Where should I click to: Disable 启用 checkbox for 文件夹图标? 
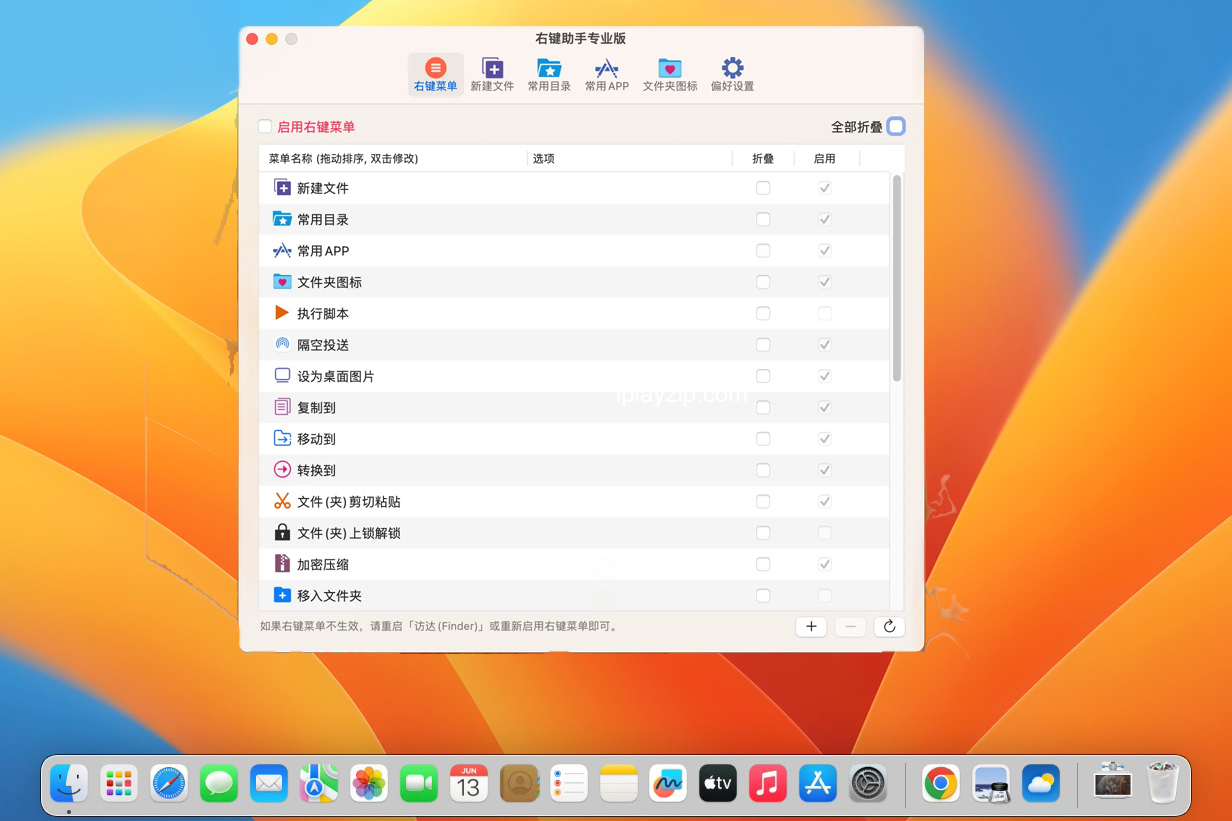point(825,282)
